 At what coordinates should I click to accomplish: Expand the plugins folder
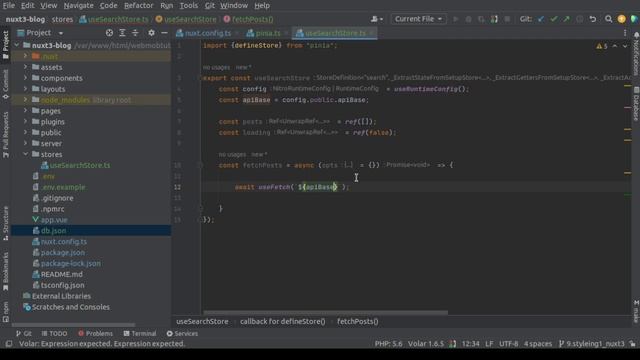(x=25, y=122)
